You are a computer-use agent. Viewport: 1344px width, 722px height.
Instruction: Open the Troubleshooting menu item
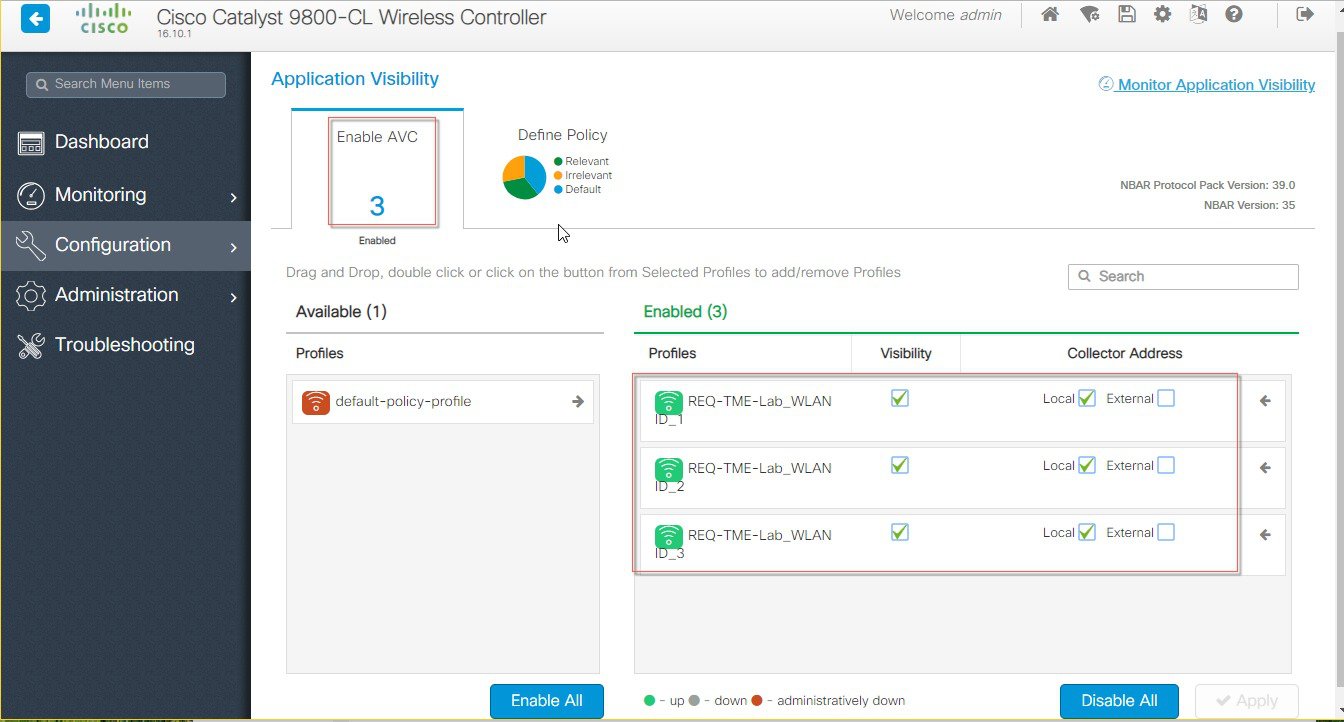coord(125,345)
